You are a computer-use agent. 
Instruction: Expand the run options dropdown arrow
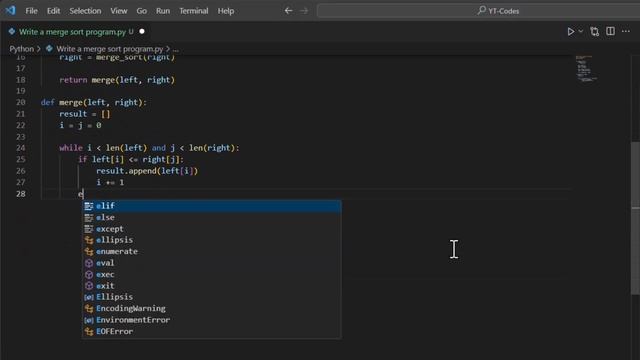click(x=581, y=31)
